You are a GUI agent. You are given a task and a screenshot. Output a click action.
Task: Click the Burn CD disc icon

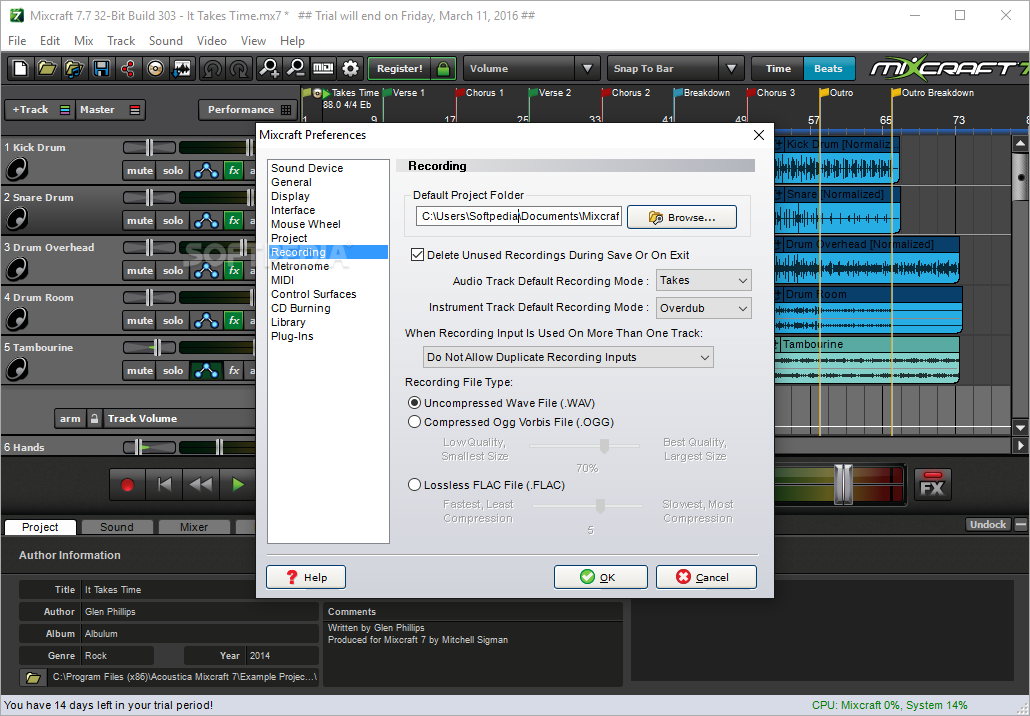[155, 68]
